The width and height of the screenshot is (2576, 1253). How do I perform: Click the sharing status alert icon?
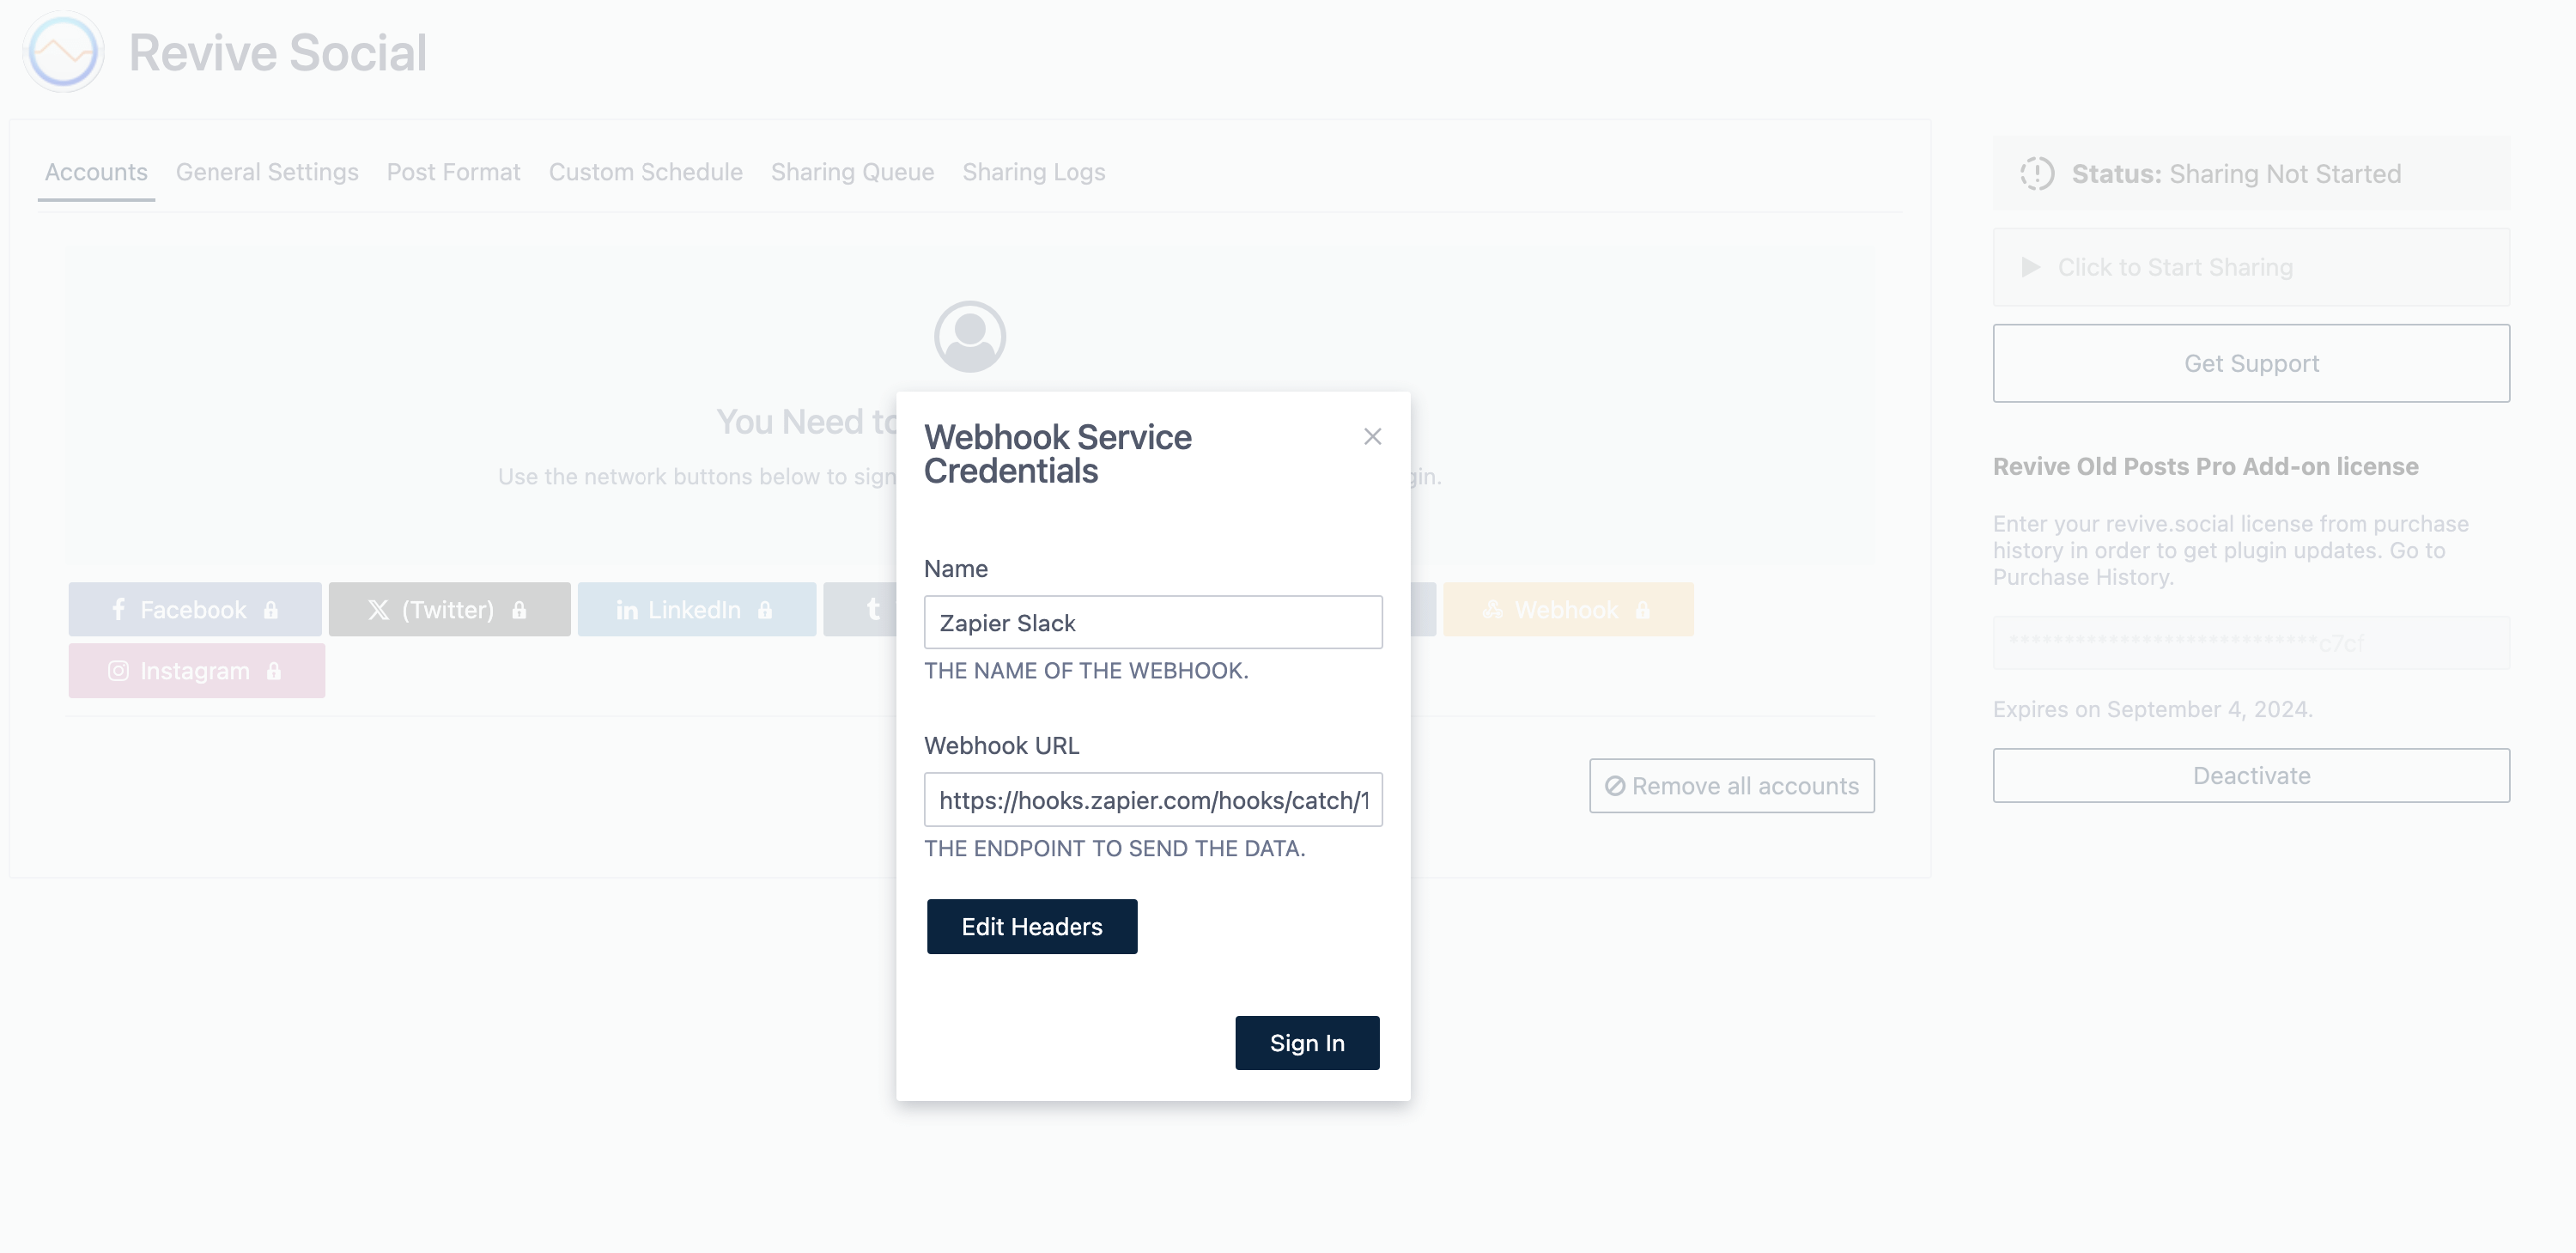tap(2036, 174)
